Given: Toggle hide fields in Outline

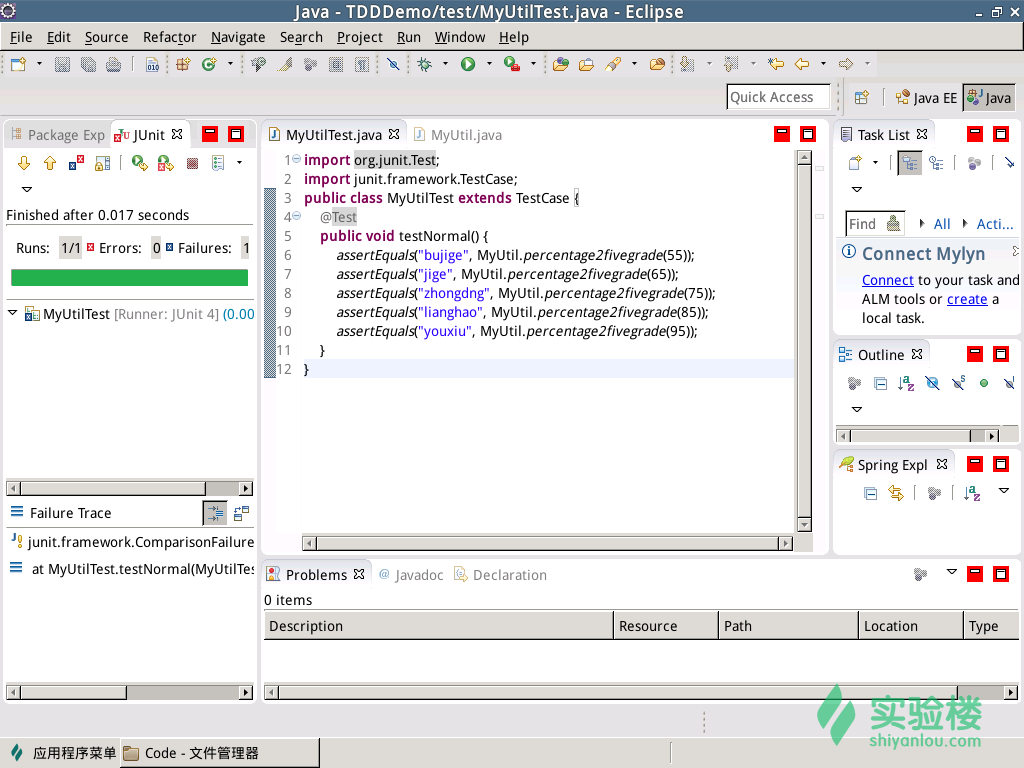Looking at the screenshot, I should click(933, 383).
